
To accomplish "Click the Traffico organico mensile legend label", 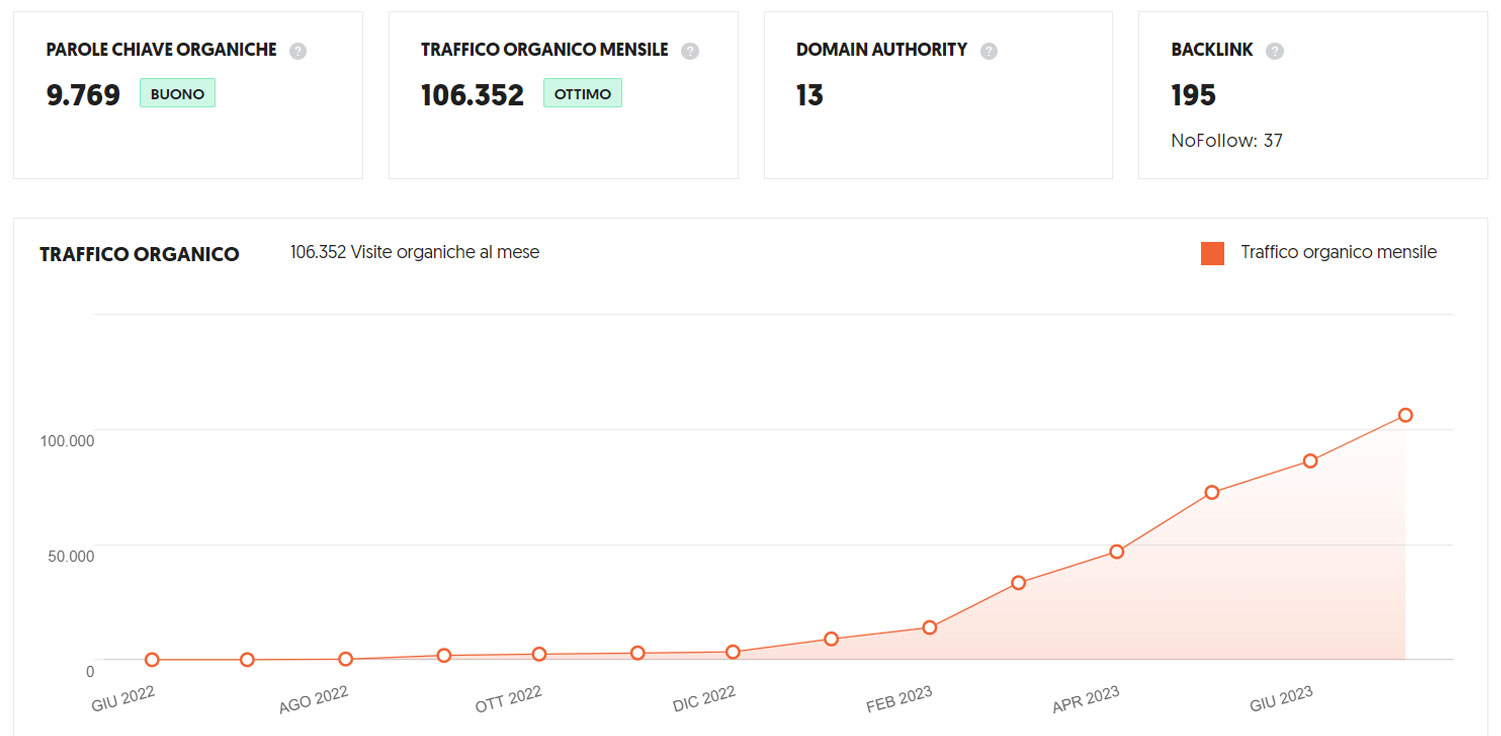I will (x=1338, y=253).
